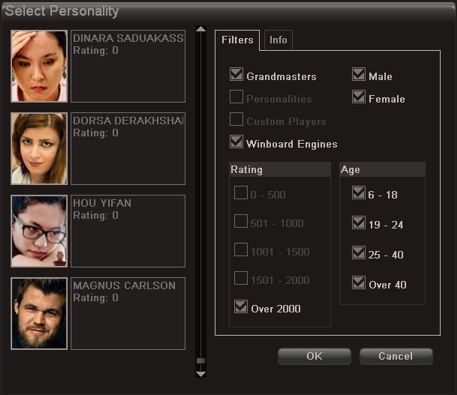457x395 pixels.
Task: Check the 1001 - 1500 rating box
Action: (x=241, y=250)
